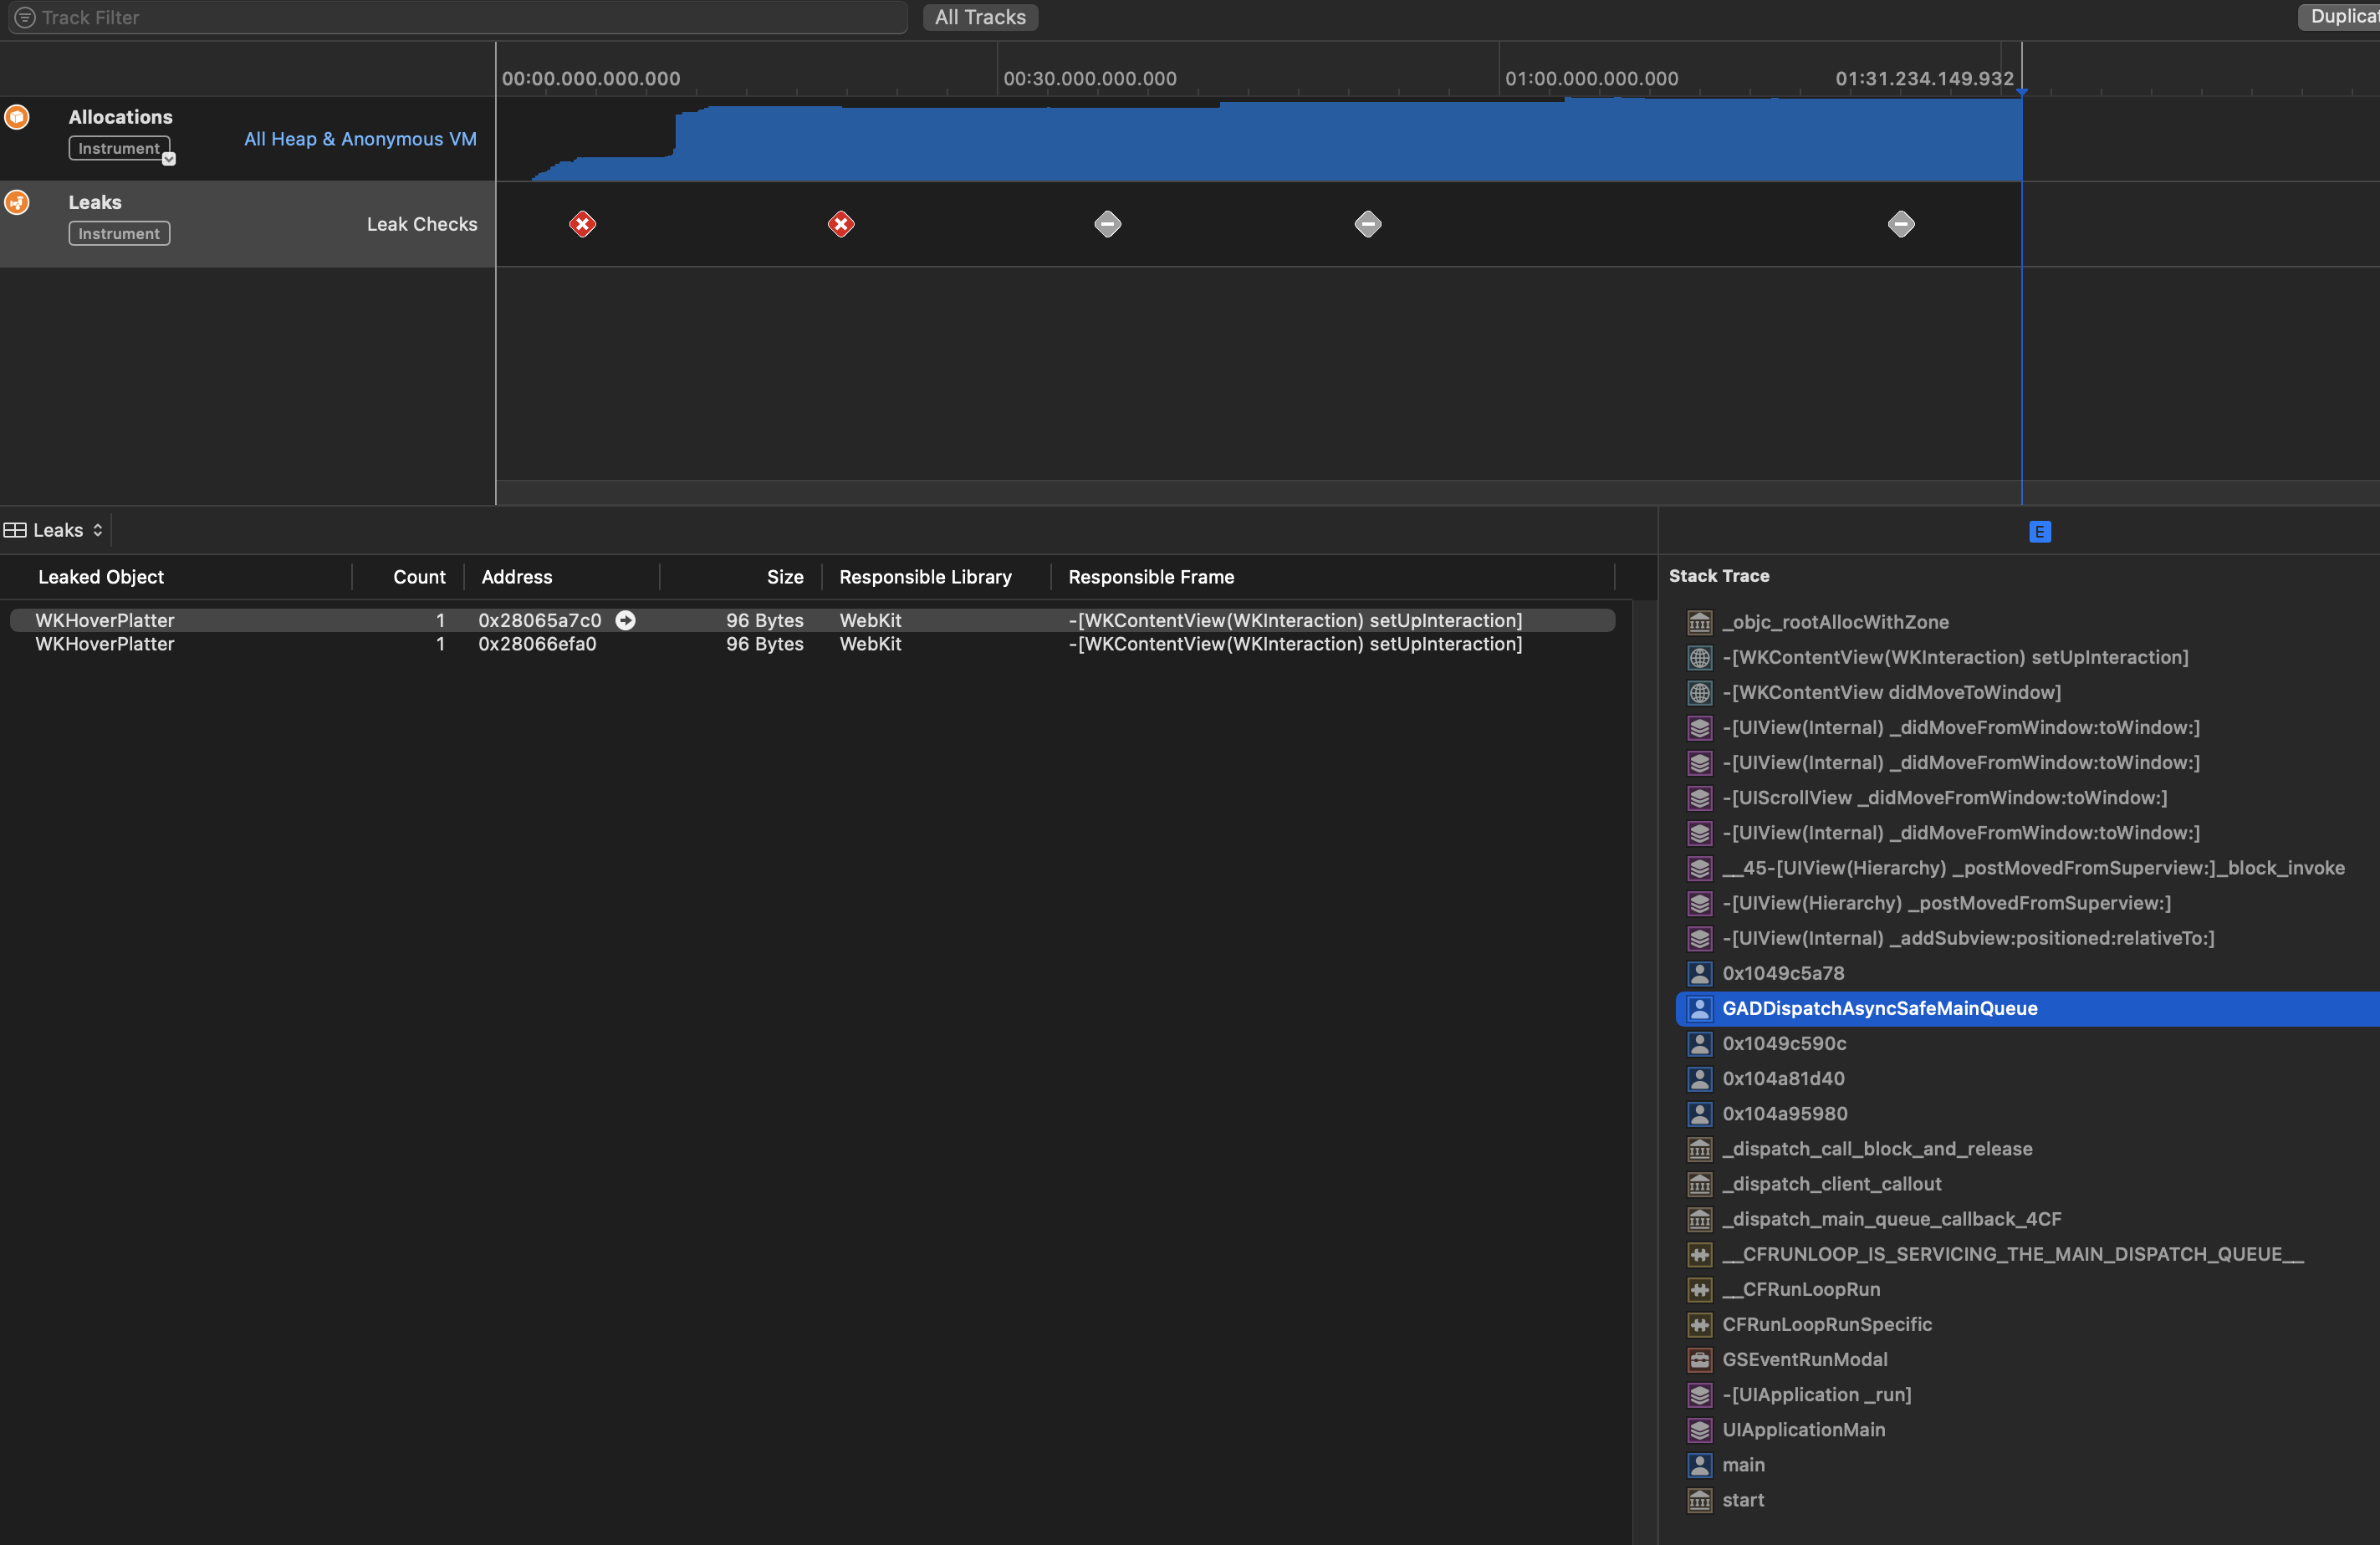
Task: Click the orange Allocations instrument icon
Action: (x=17, y=117)
